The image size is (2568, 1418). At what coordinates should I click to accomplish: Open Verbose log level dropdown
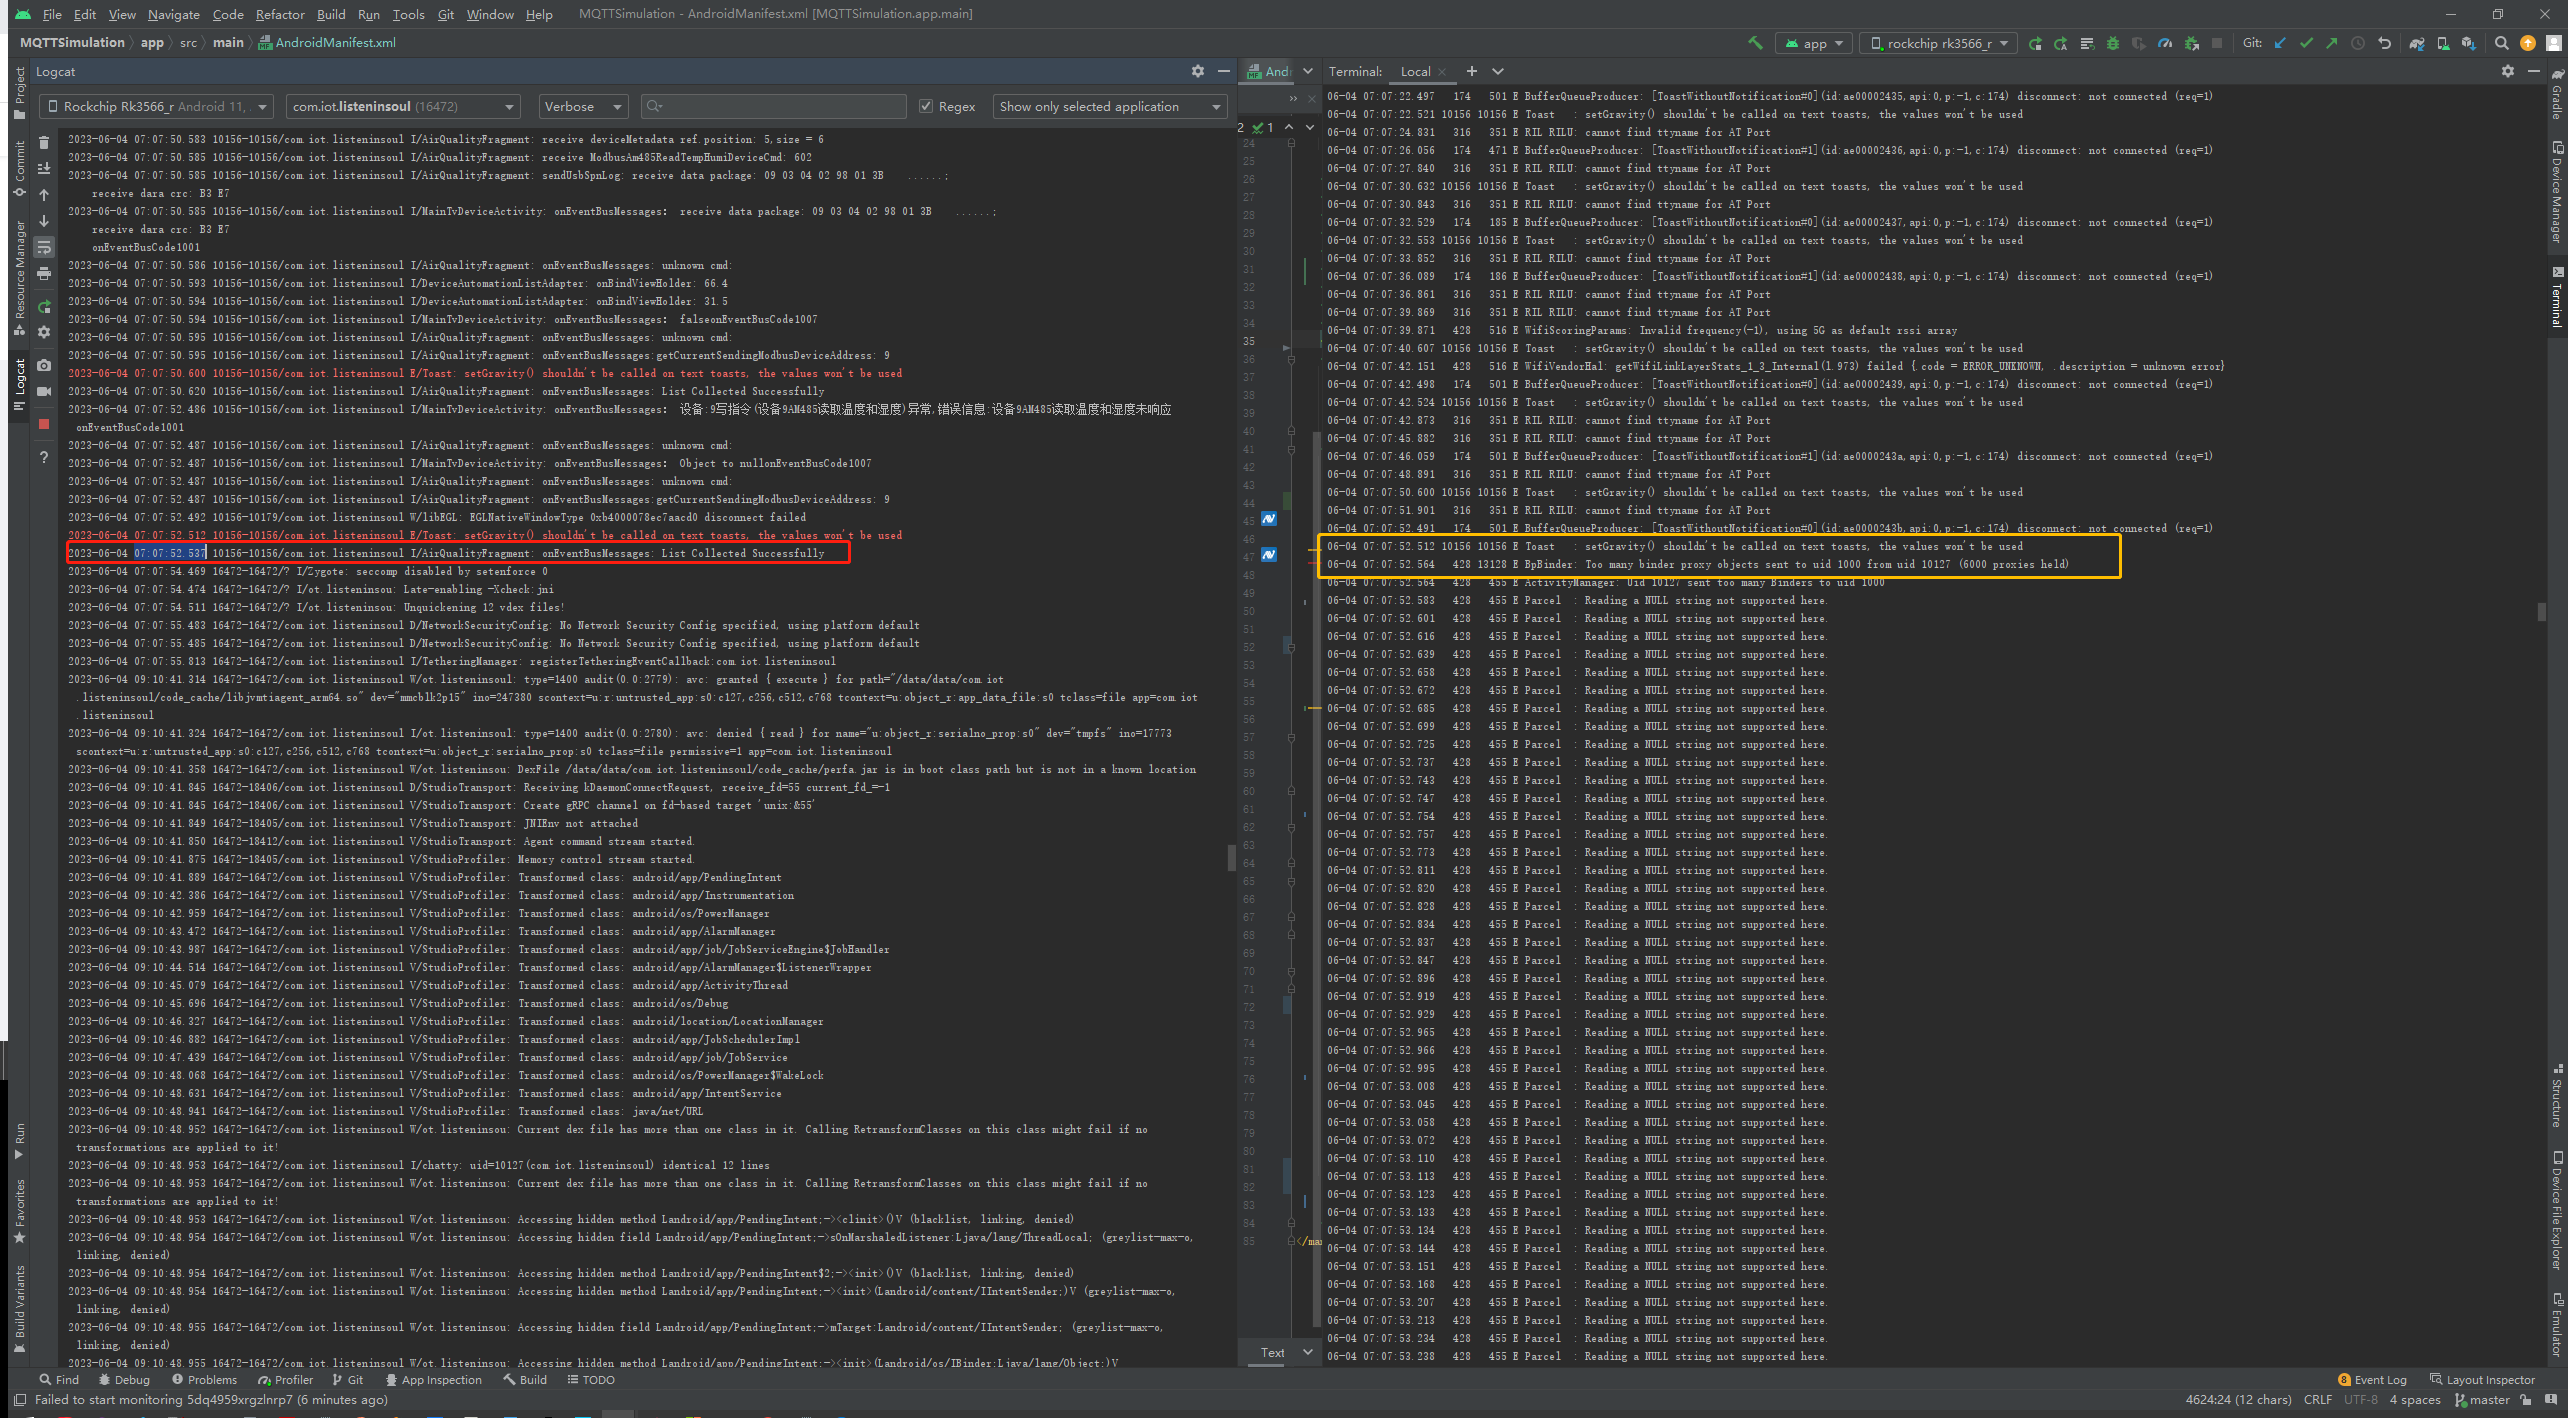coord(583,106)
